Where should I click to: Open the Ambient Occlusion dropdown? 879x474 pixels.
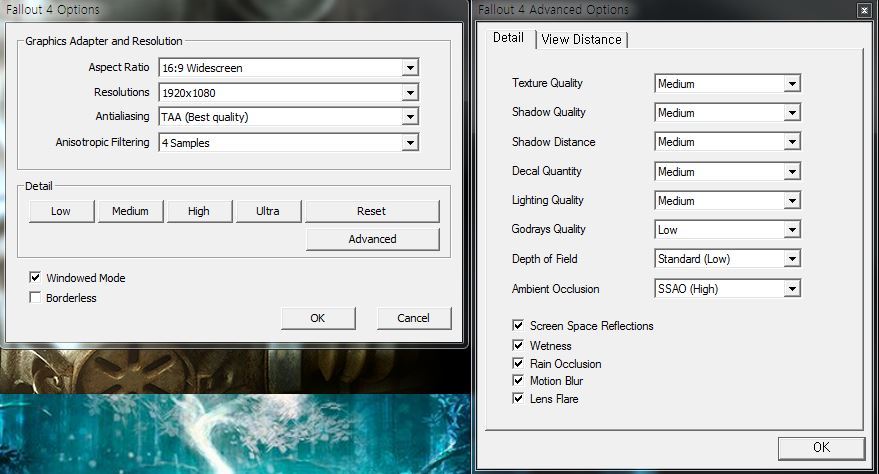(x=727, y=289)
